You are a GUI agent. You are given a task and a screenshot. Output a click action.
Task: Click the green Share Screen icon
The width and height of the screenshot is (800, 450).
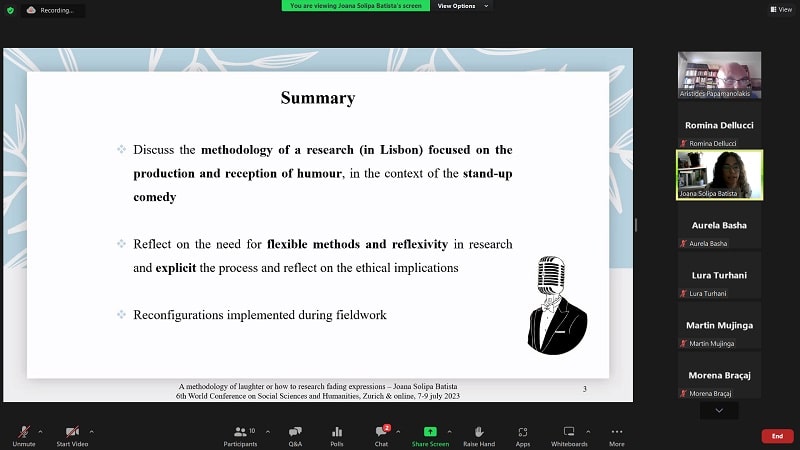(431, 432)
